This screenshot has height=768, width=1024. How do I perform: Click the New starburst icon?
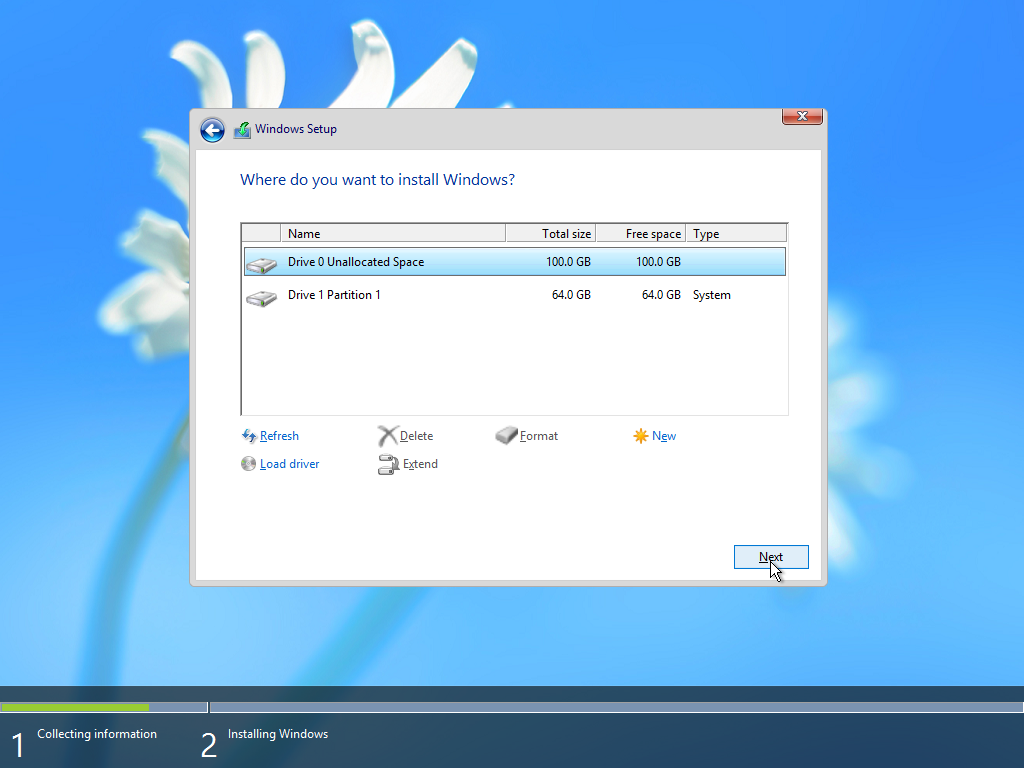[641, 436]
